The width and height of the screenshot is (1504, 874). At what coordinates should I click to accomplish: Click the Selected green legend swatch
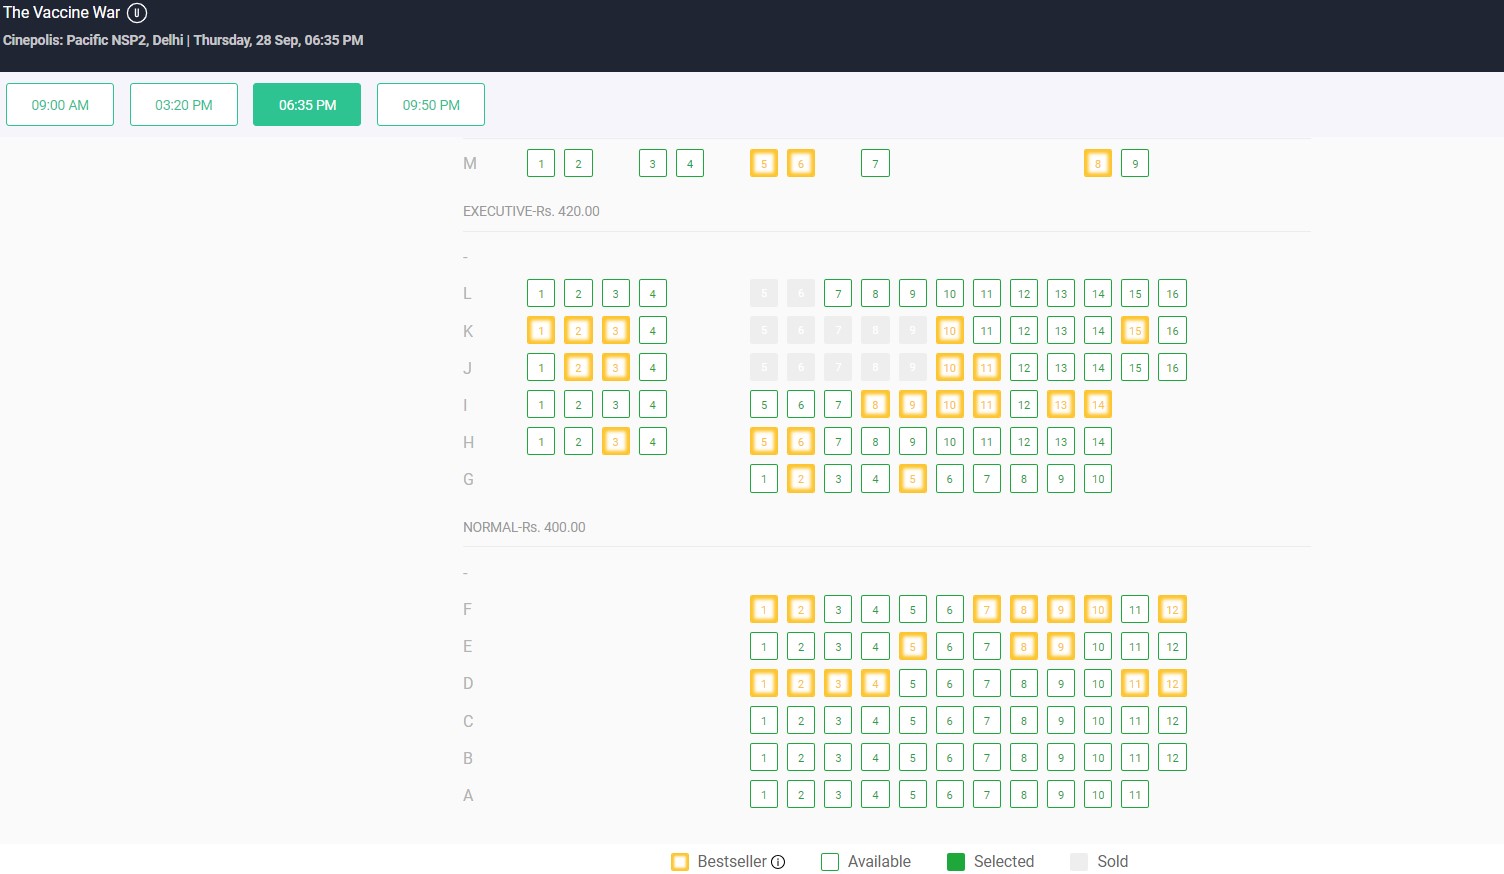click(956, 862)
